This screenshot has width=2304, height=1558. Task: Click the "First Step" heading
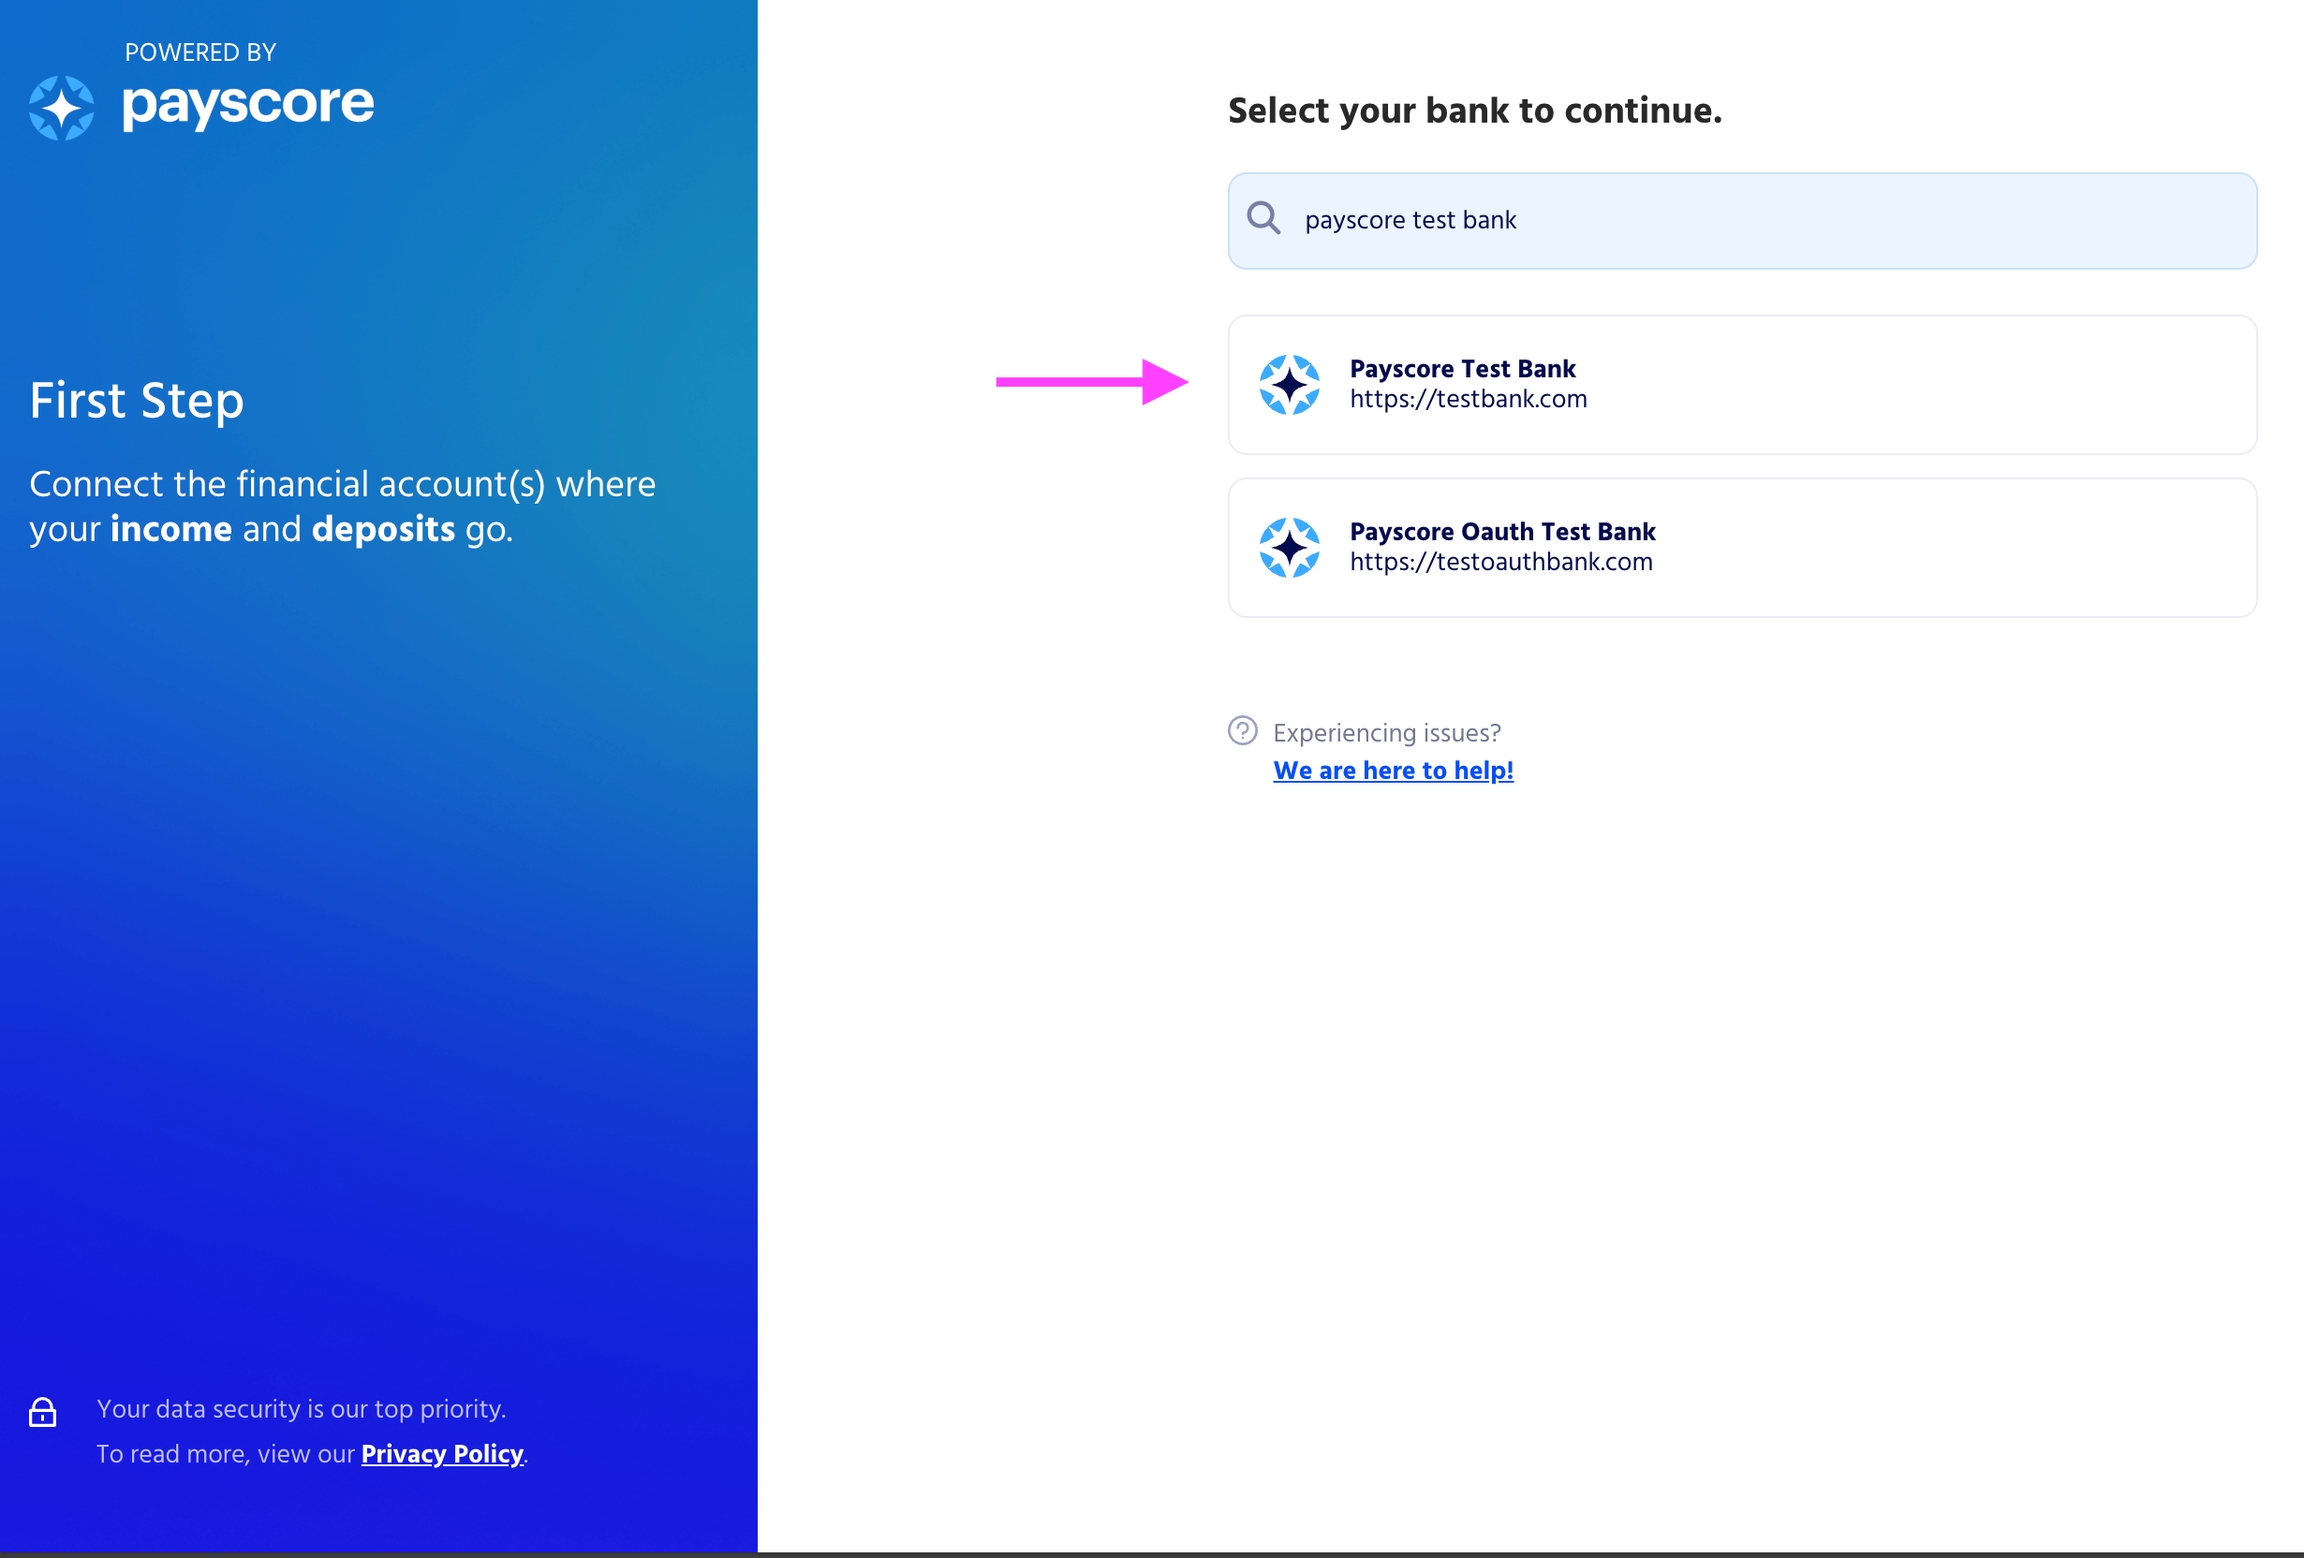click(137, 401)
